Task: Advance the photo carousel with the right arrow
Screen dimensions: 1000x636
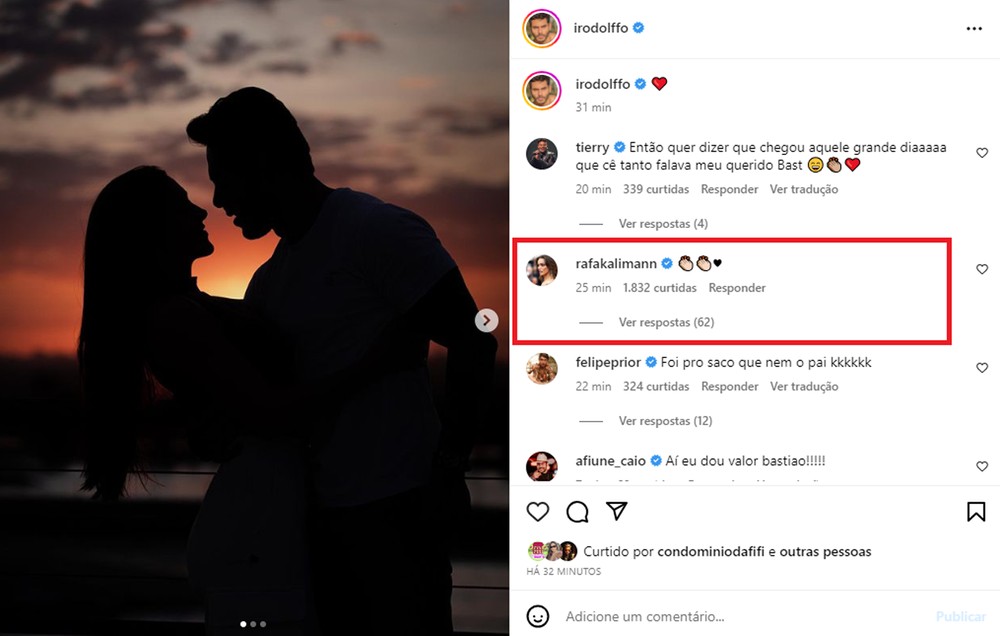Action: coord(486,319)
